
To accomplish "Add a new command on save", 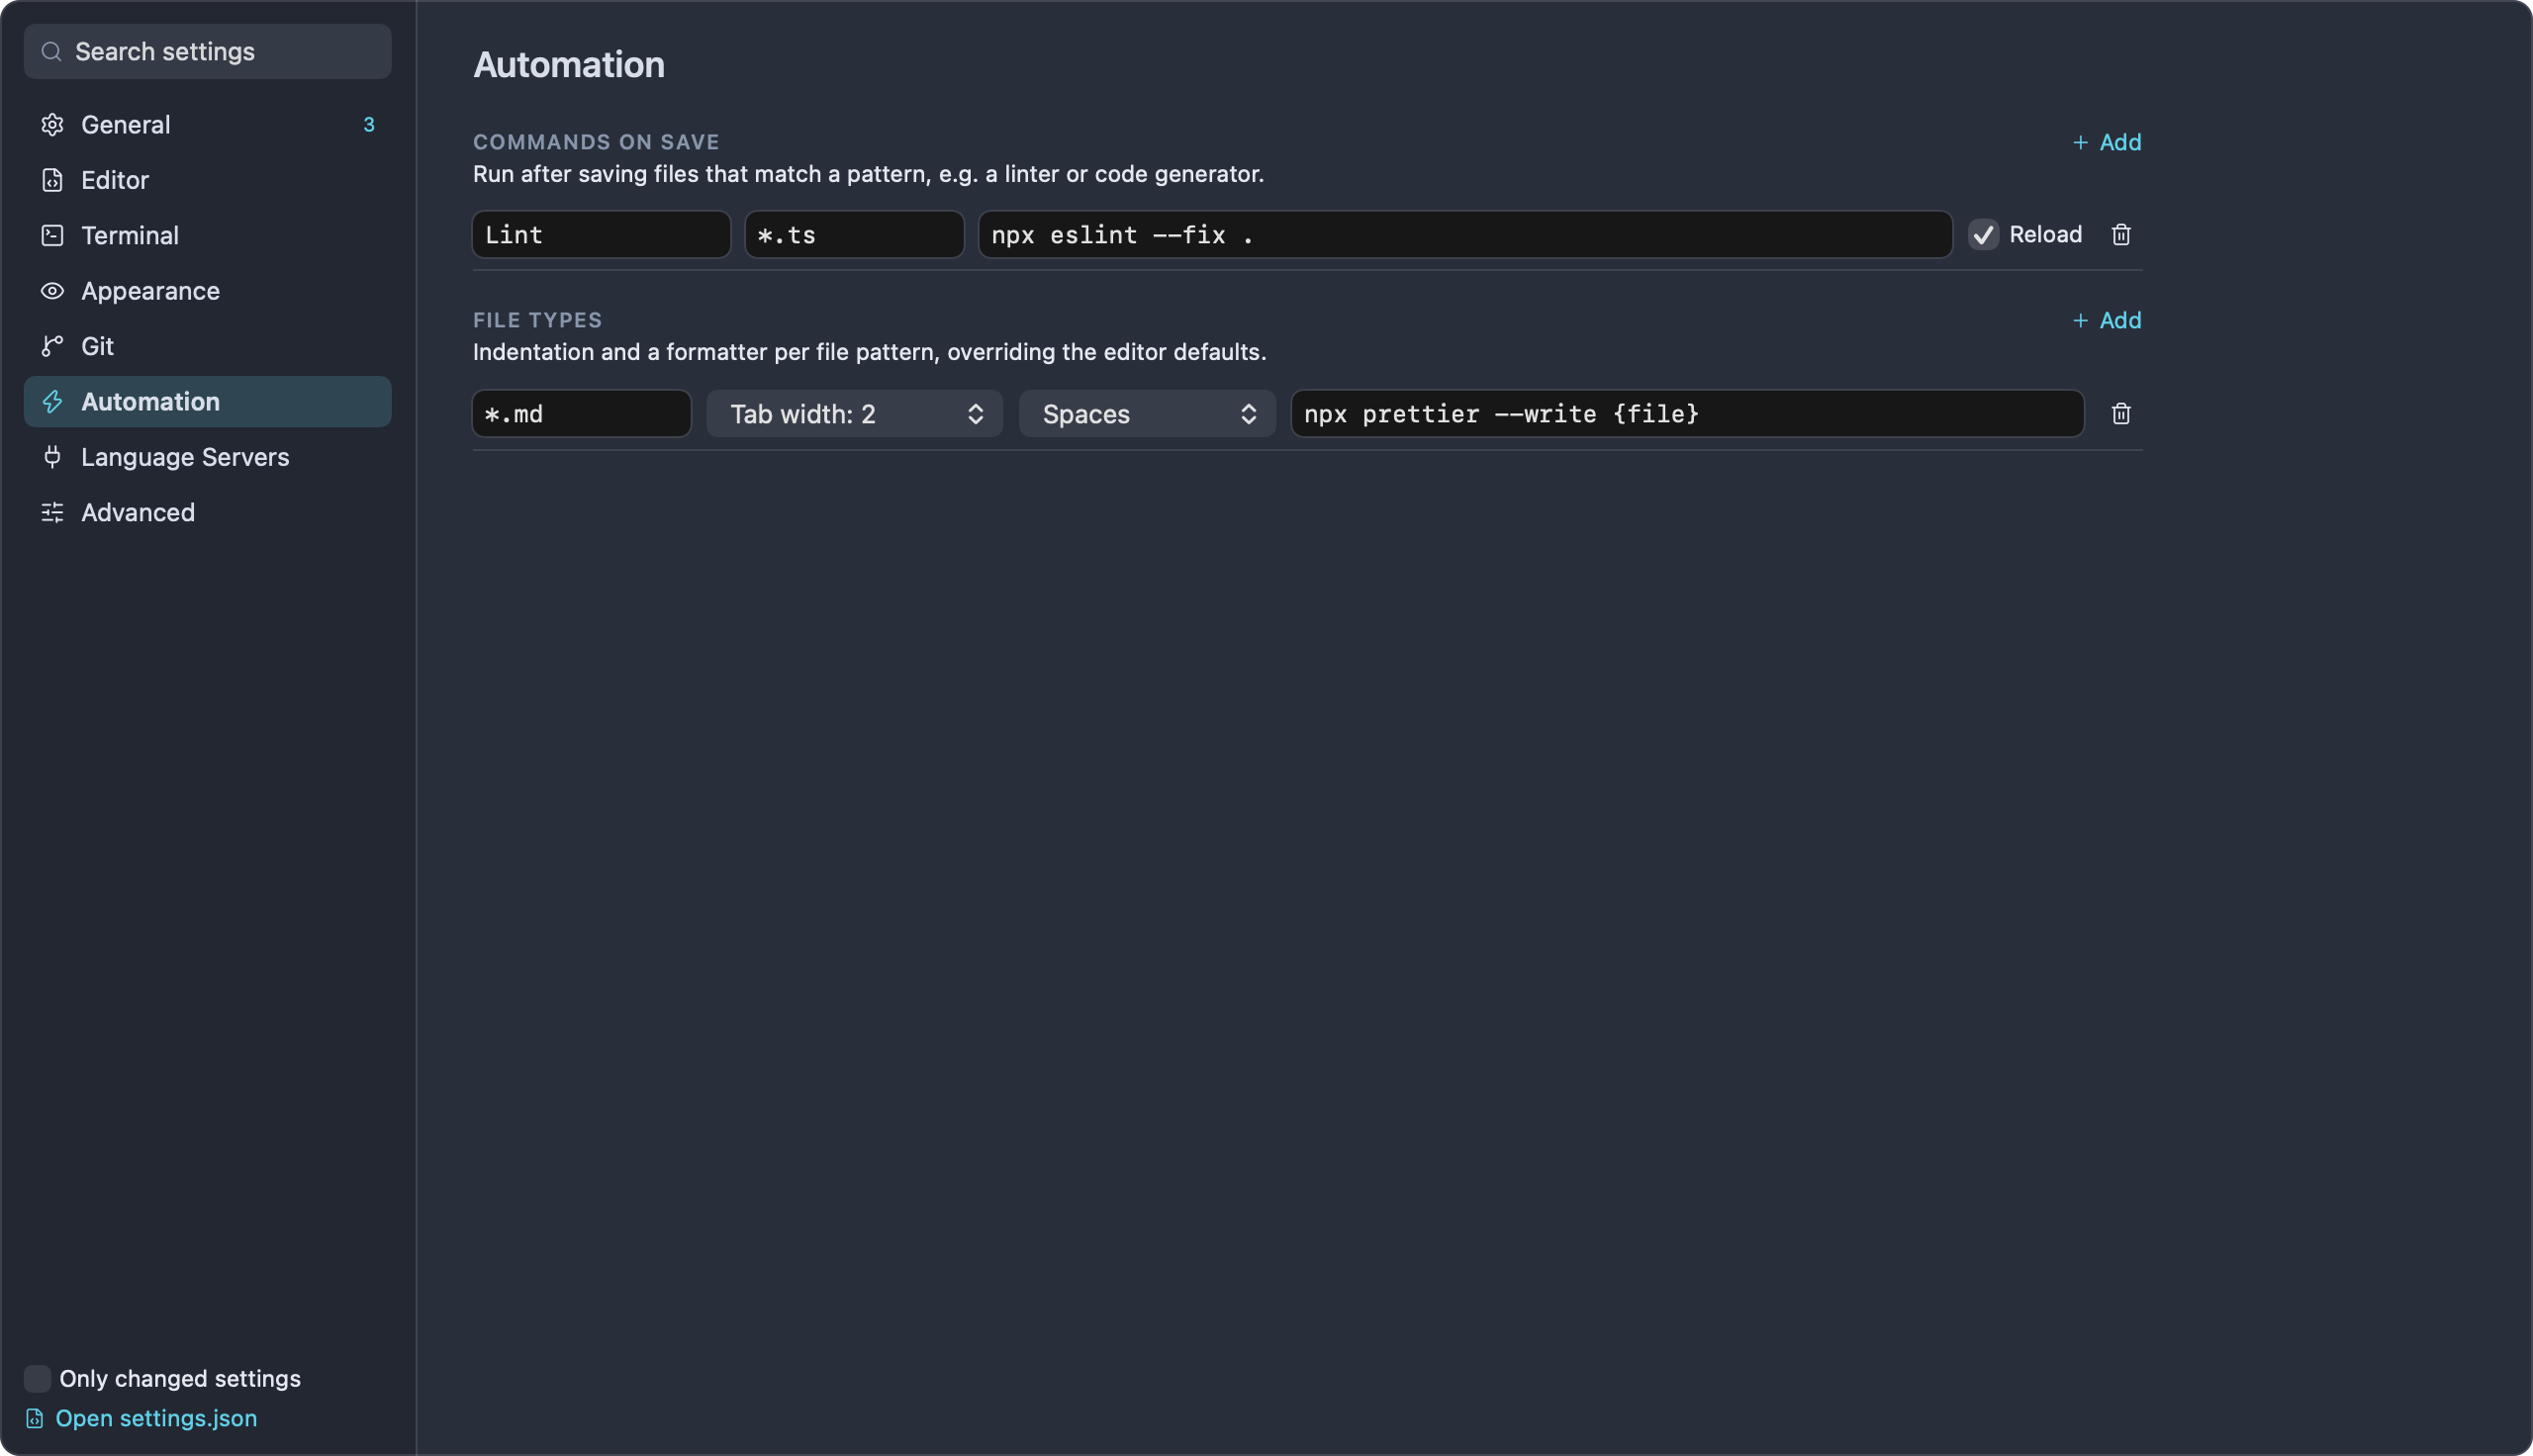I will coord(2106,142).
